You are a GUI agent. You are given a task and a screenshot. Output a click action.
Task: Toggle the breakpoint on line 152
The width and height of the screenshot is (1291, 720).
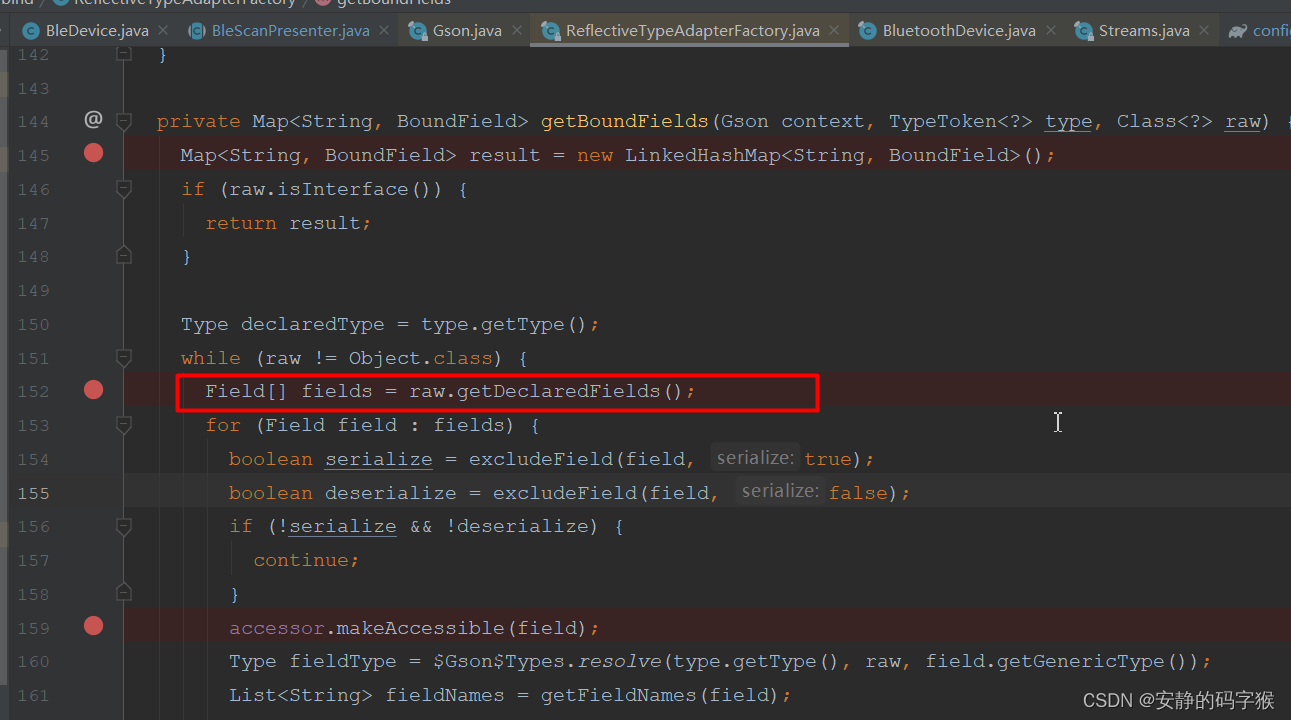pos(93,390)
